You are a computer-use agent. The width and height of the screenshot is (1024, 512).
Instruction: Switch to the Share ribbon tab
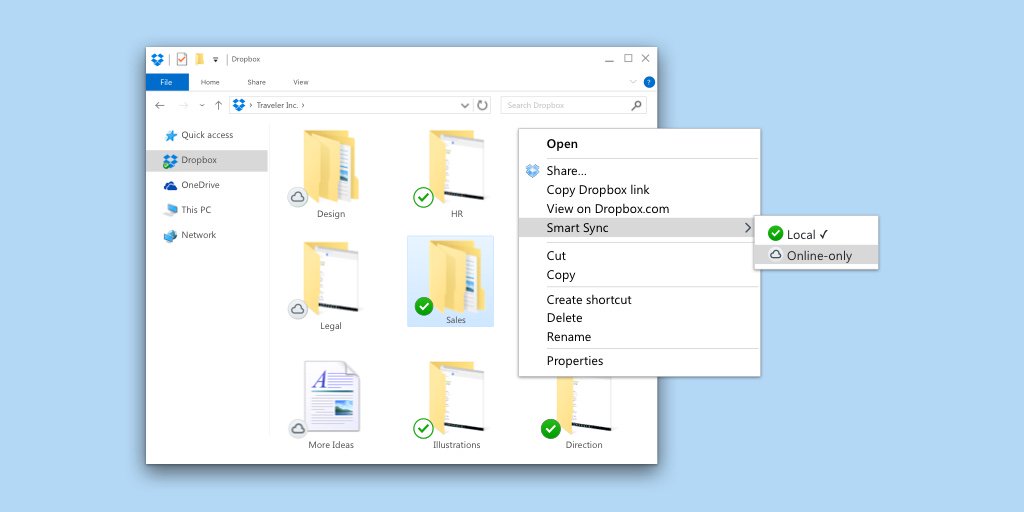tap(257, 82)
